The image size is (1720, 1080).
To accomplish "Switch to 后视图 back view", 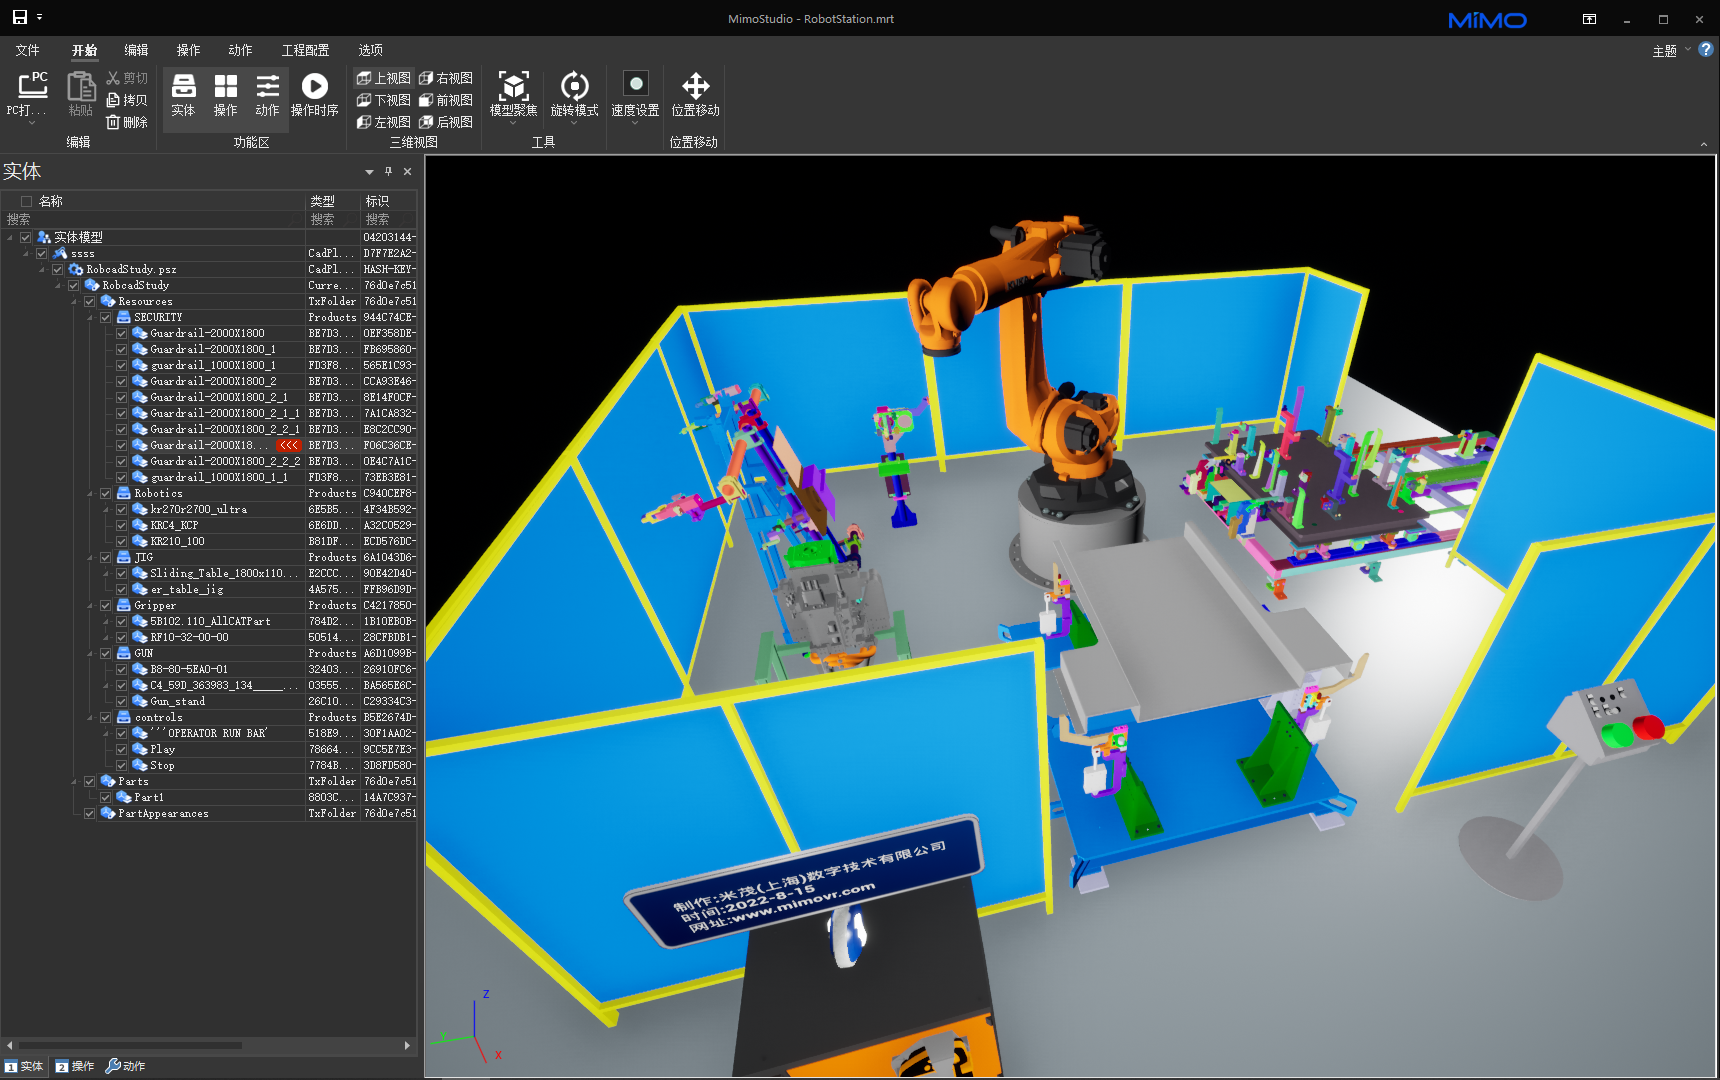I will pos(446,122).
